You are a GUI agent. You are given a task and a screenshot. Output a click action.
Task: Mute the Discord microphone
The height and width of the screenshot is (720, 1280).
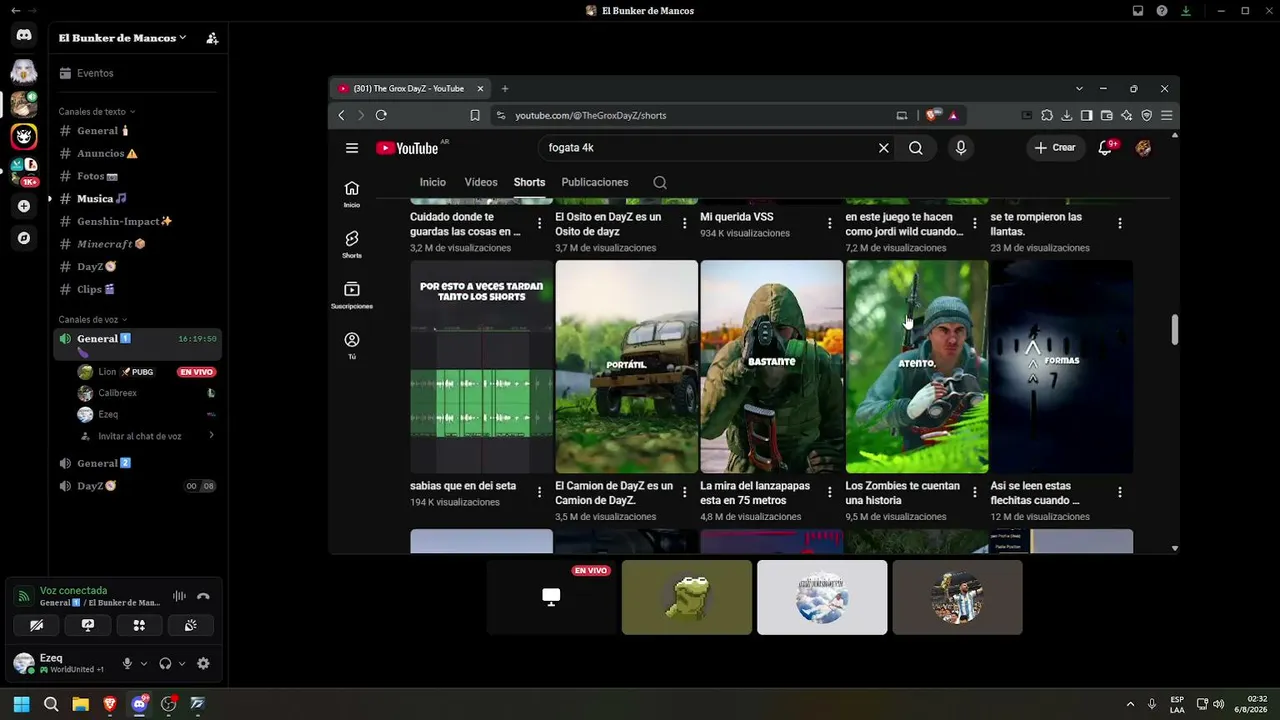[x=127, y=663]
